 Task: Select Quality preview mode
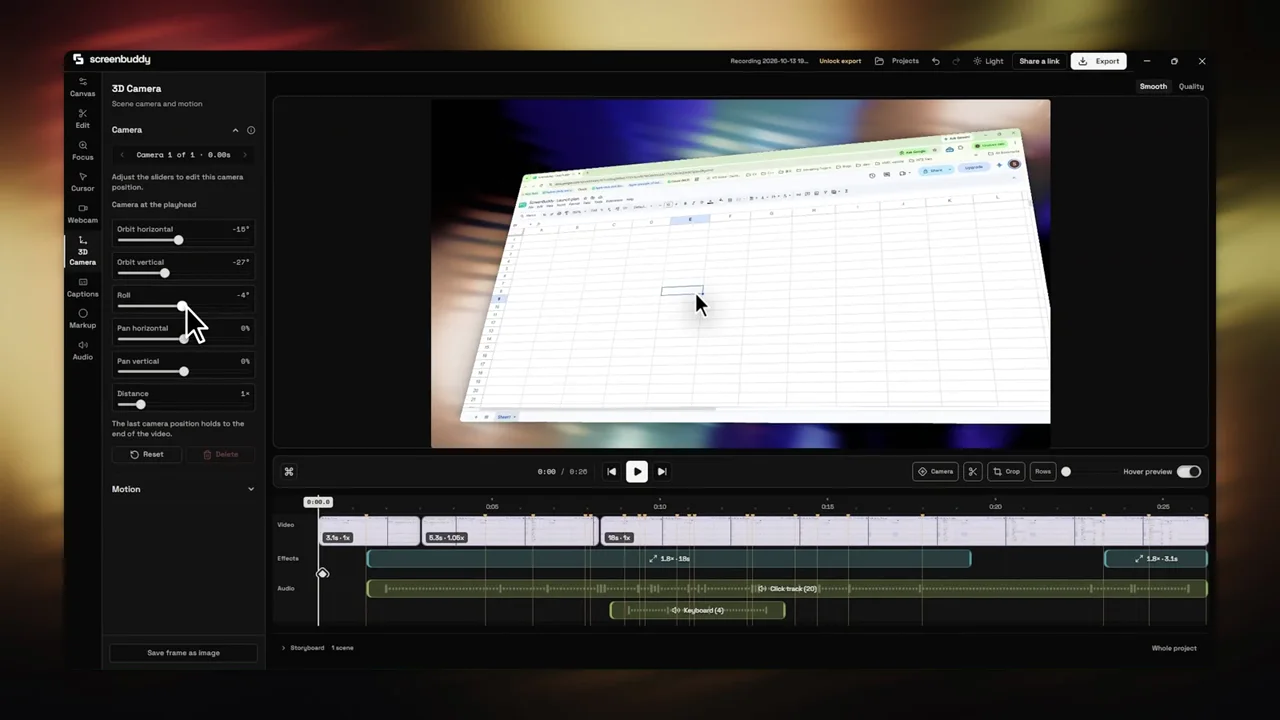1191,86
